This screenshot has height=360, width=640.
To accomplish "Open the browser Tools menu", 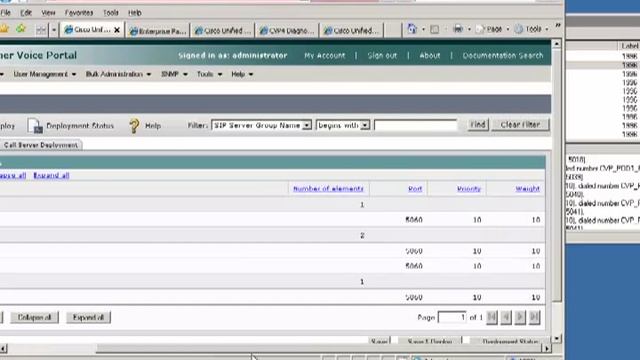I will coord(110,13).
